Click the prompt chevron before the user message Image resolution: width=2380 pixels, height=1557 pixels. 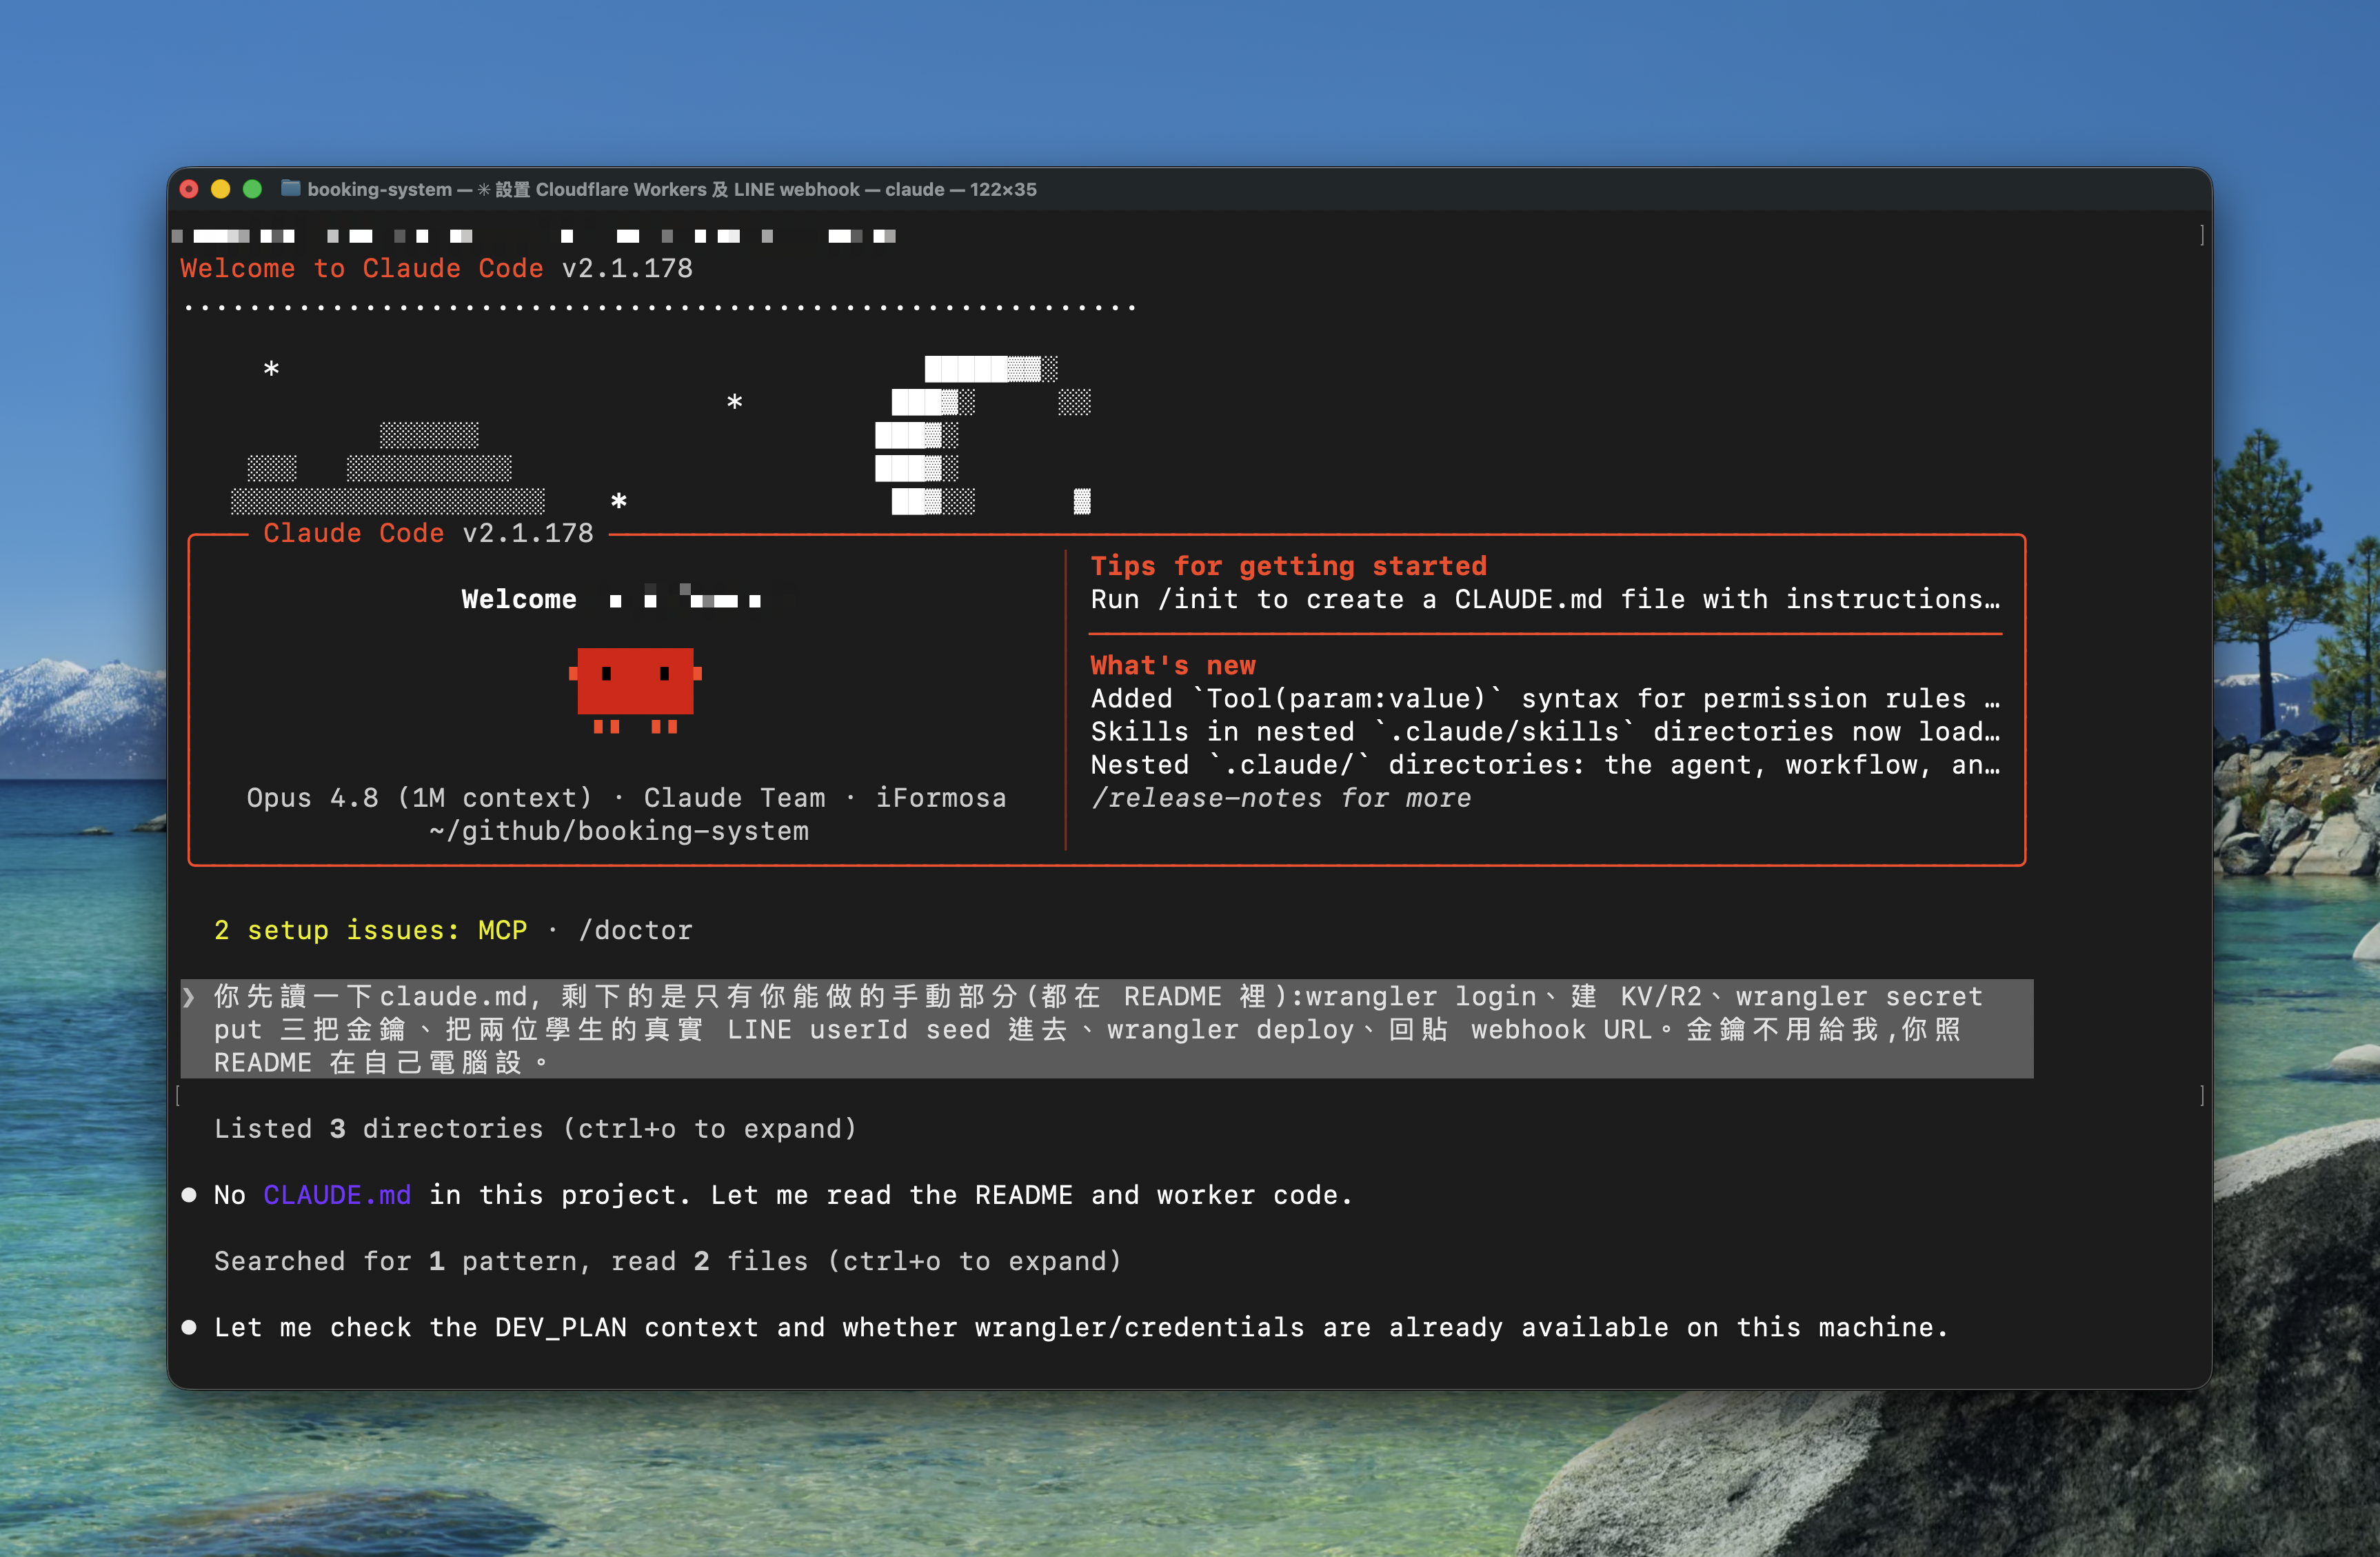click(x=188, y=996)
